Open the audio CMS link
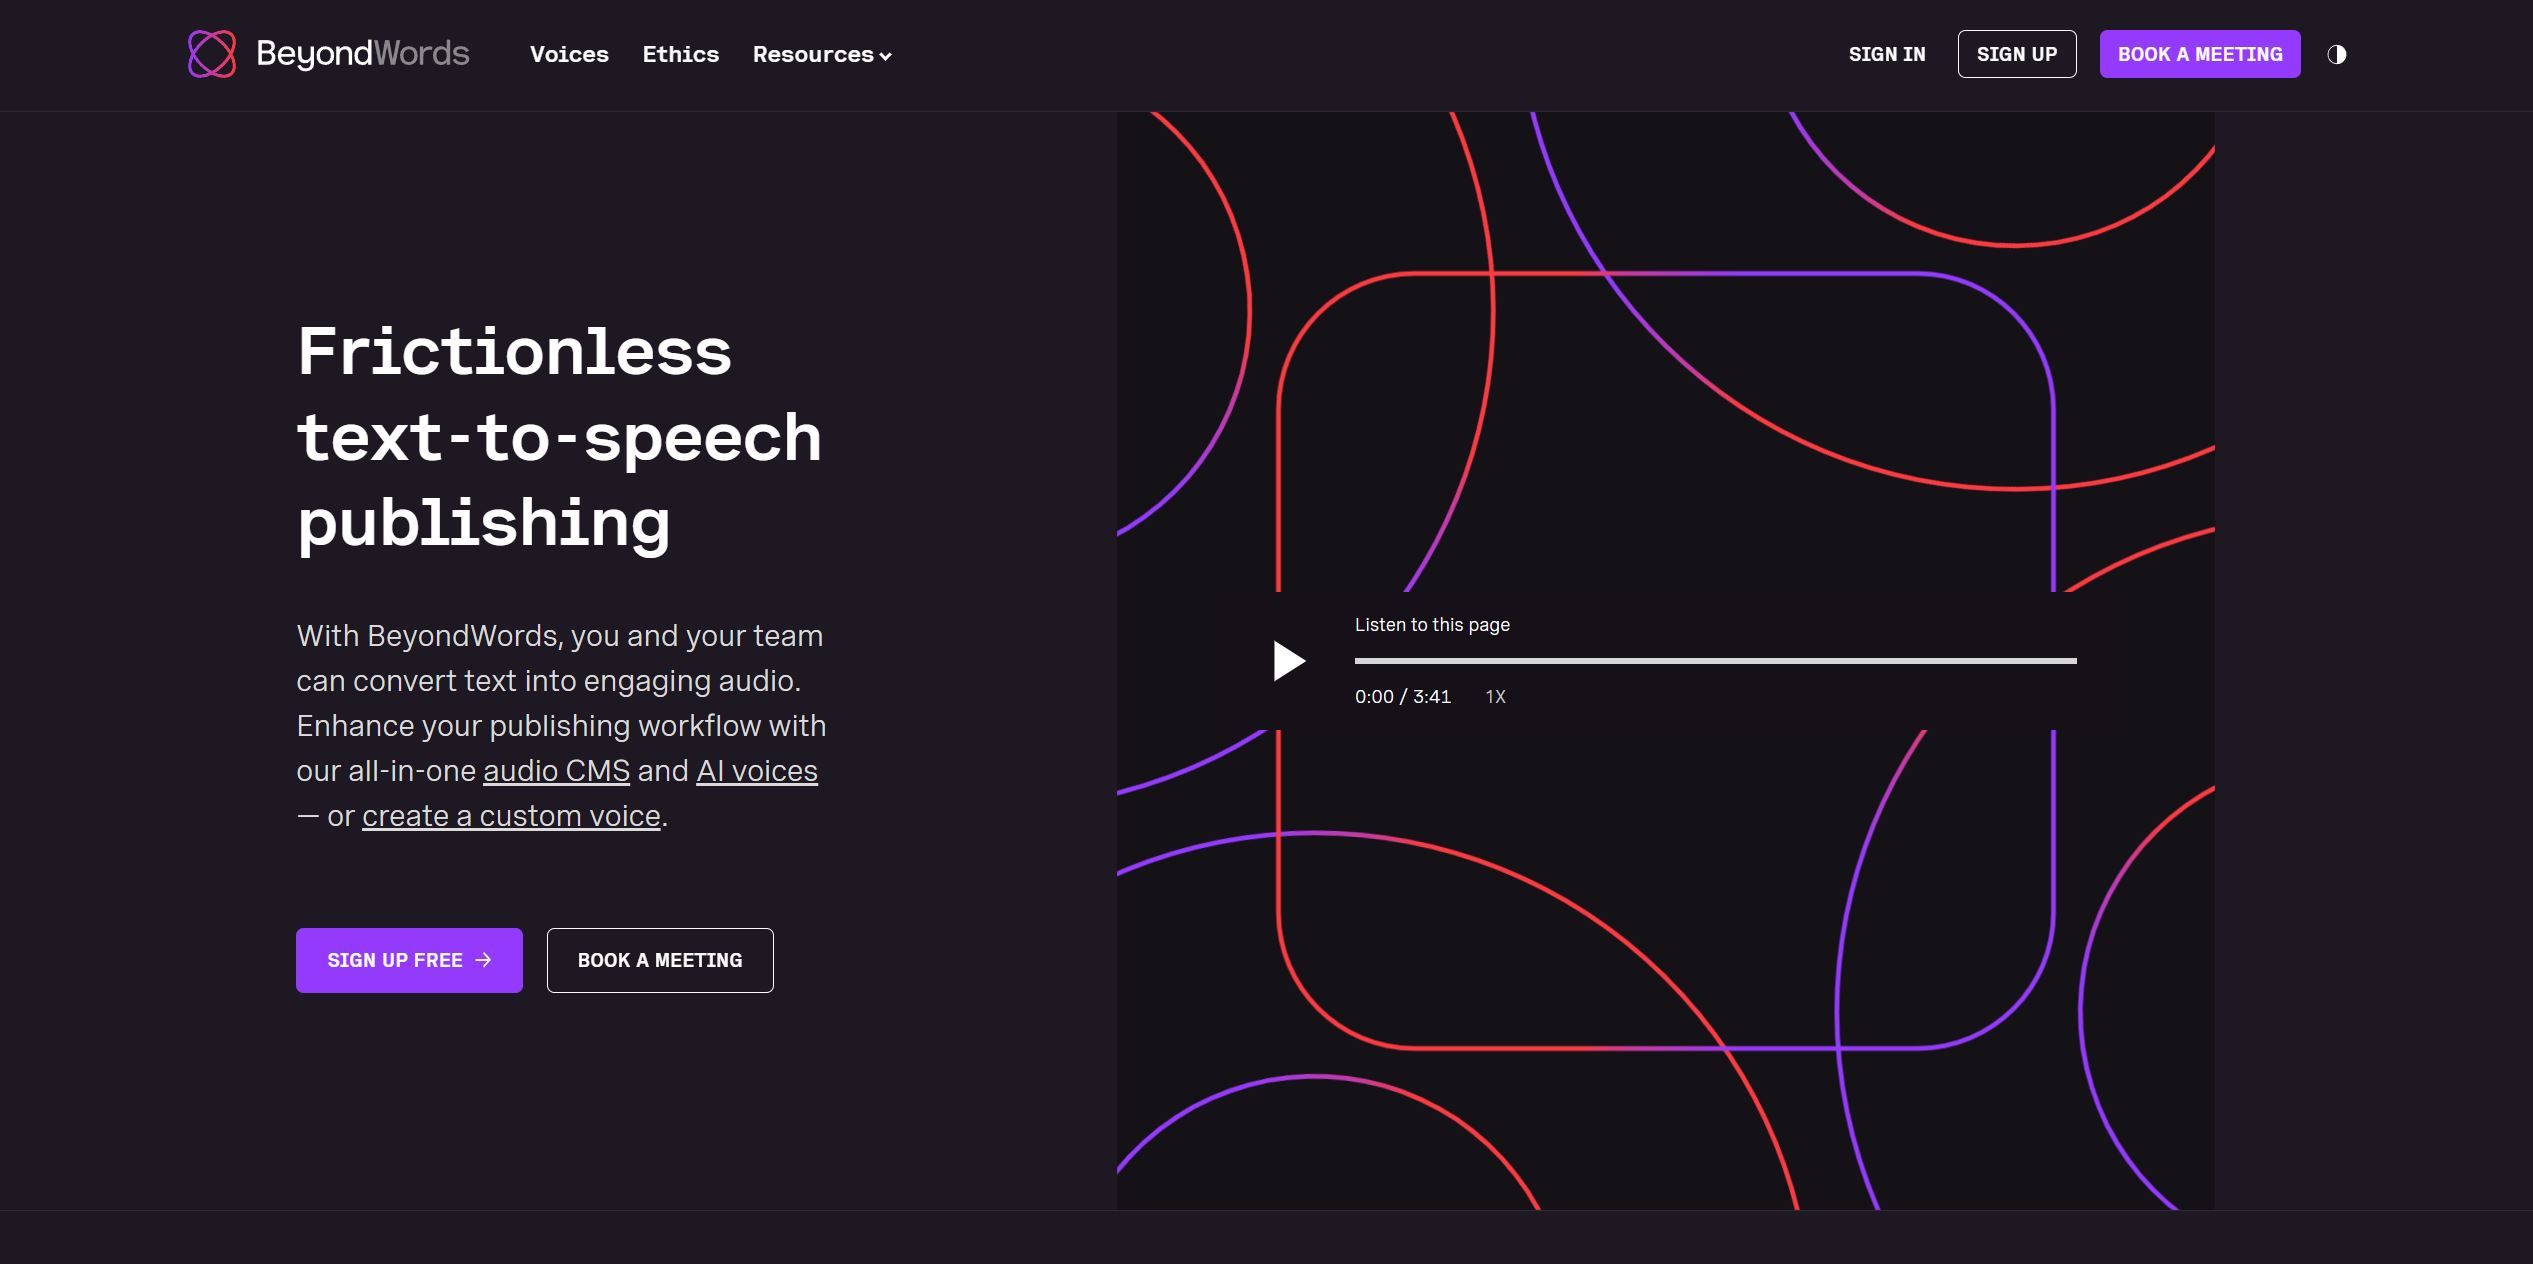 click(556, 771)
